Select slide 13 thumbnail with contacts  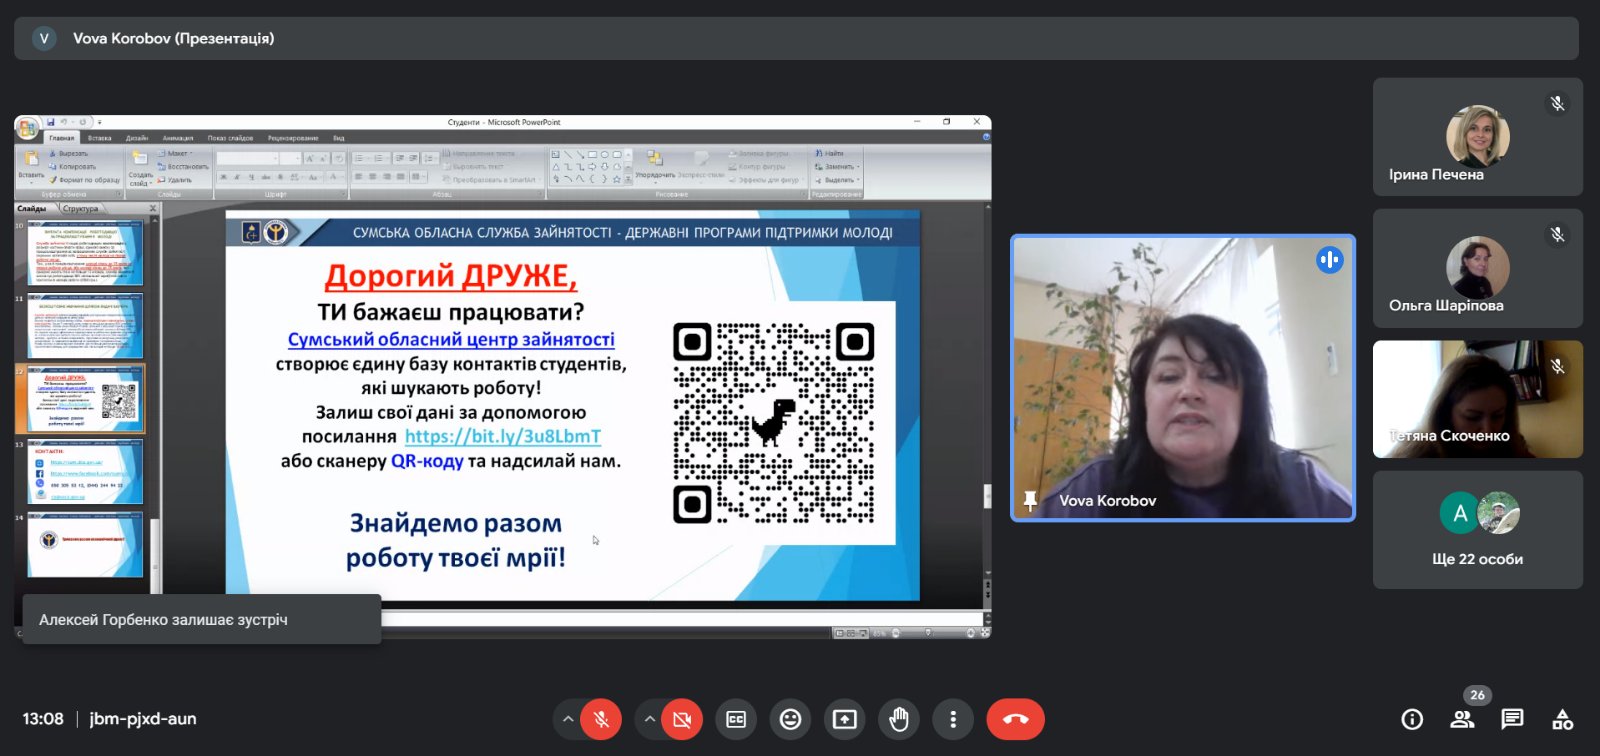point(85,472)
